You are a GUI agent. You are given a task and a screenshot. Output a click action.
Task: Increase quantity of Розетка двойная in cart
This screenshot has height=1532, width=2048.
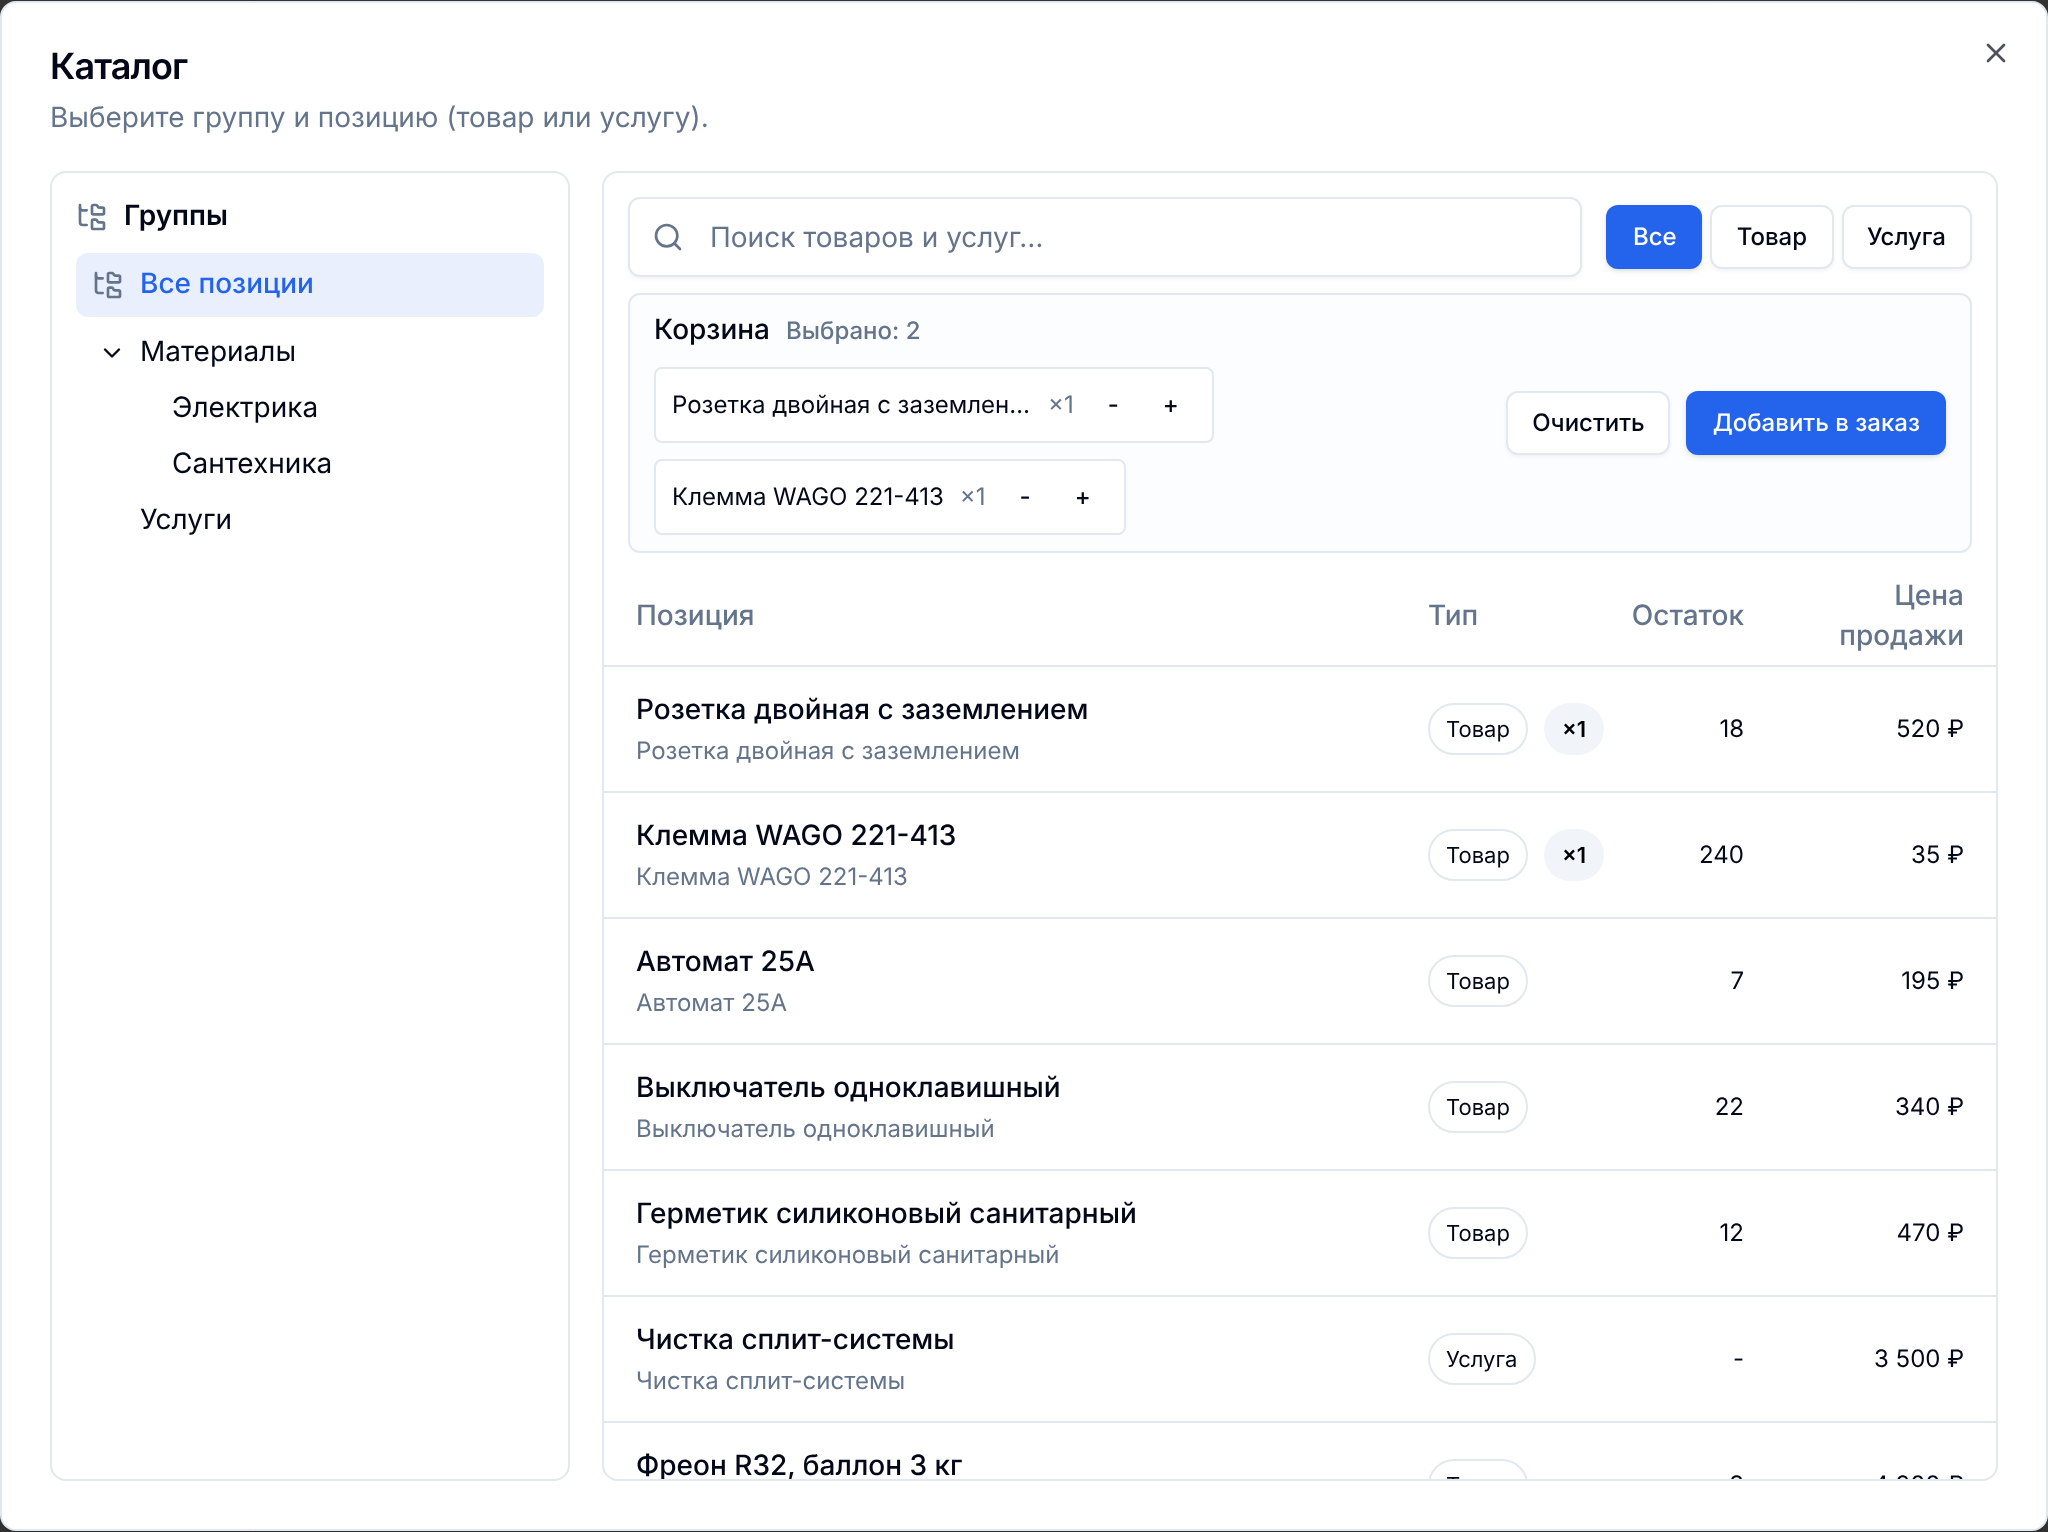click(x=1171, y=405)
